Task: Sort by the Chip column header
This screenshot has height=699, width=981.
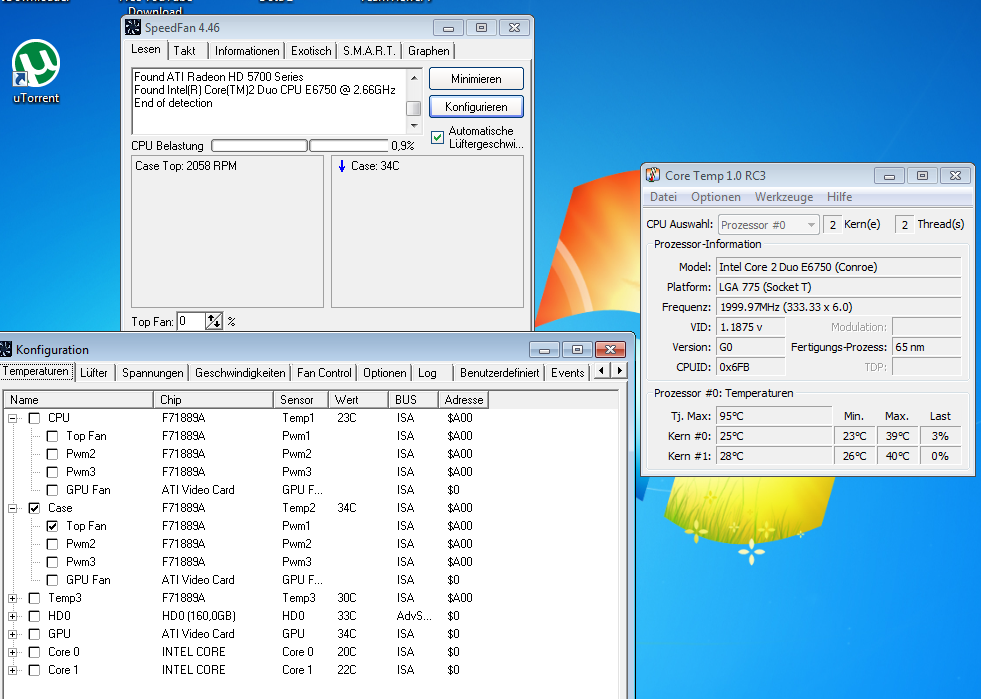Action: pos(213,399)
